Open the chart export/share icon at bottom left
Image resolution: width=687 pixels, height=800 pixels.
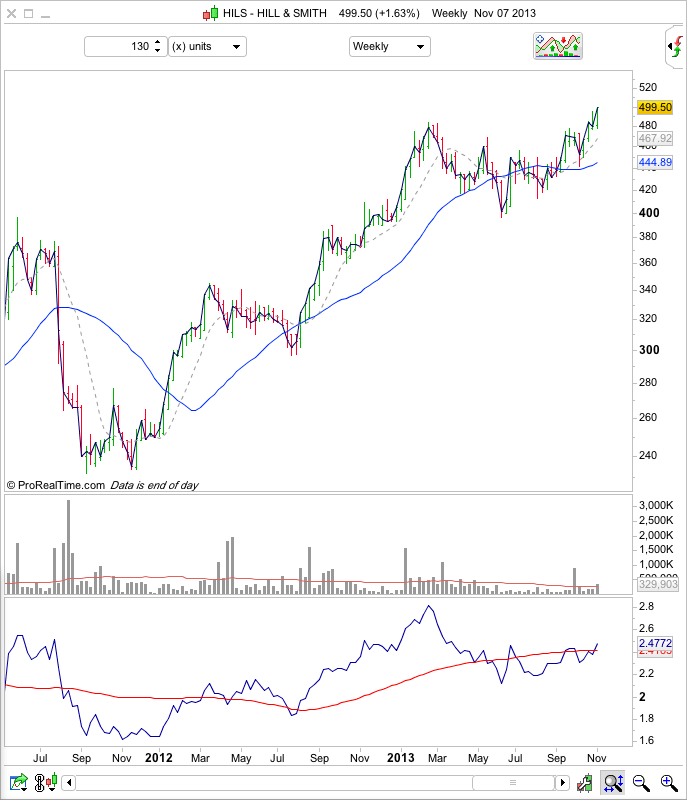[x=19, y=782]
